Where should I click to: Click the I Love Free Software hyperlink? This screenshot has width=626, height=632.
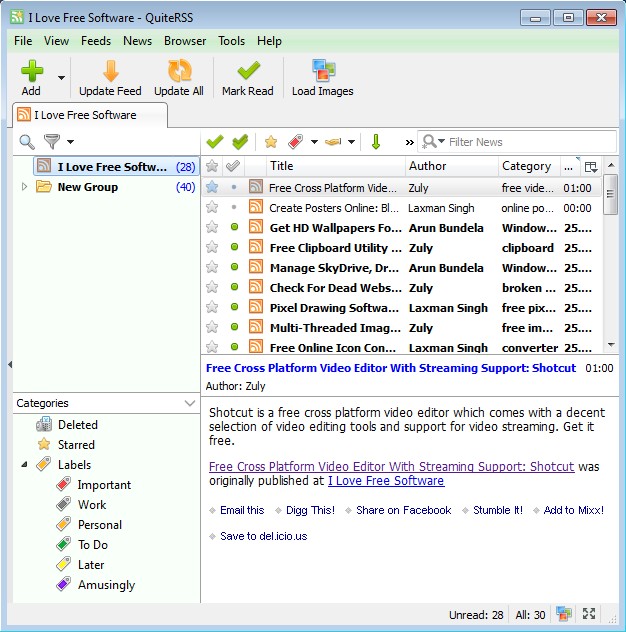[x=386, y=481]
